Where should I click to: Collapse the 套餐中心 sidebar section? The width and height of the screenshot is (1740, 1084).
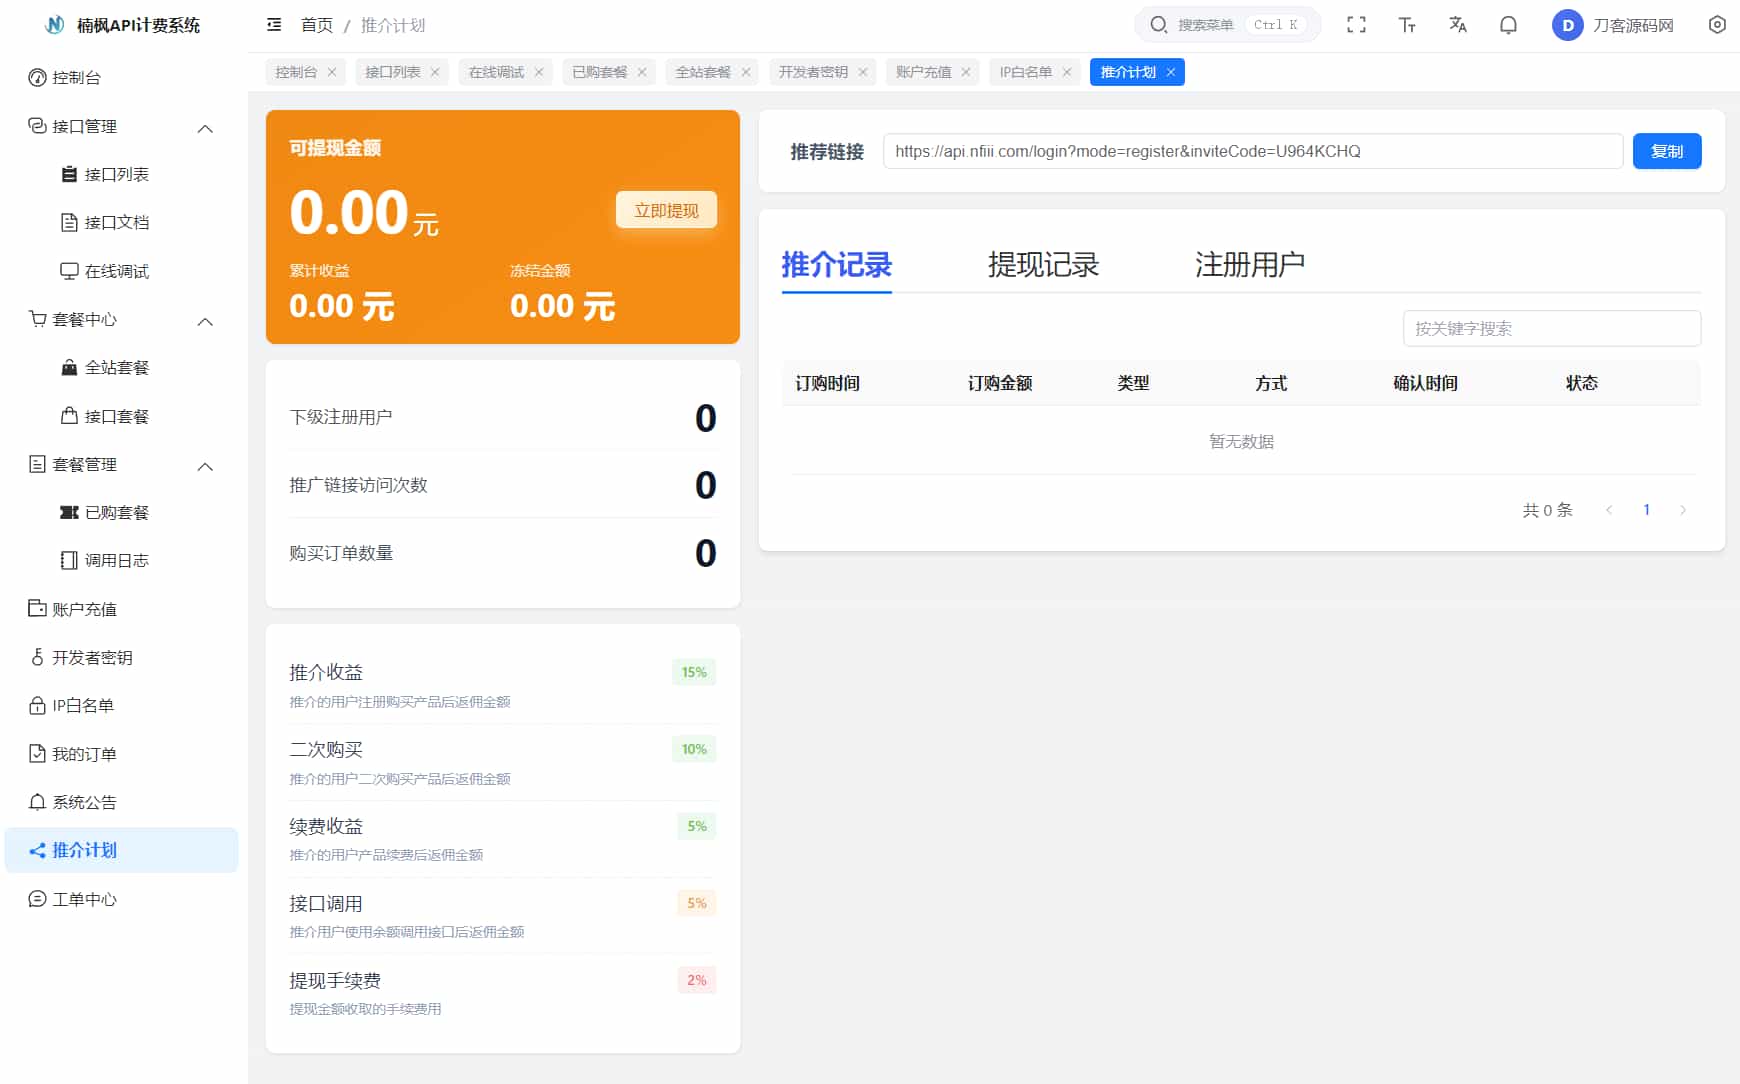pyautogui.click(x=206, y=320)
